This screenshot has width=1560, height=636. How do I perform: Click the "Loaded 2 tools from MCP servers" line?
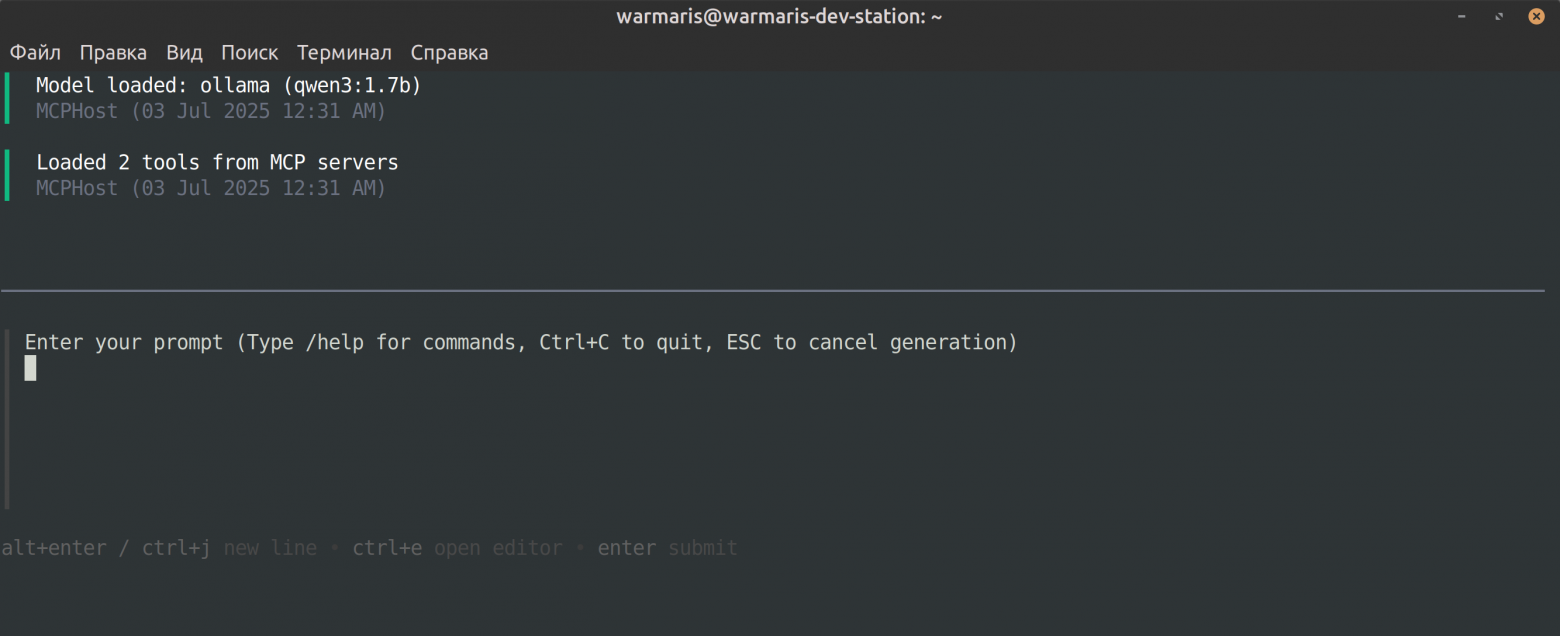[x=217, y=162]
